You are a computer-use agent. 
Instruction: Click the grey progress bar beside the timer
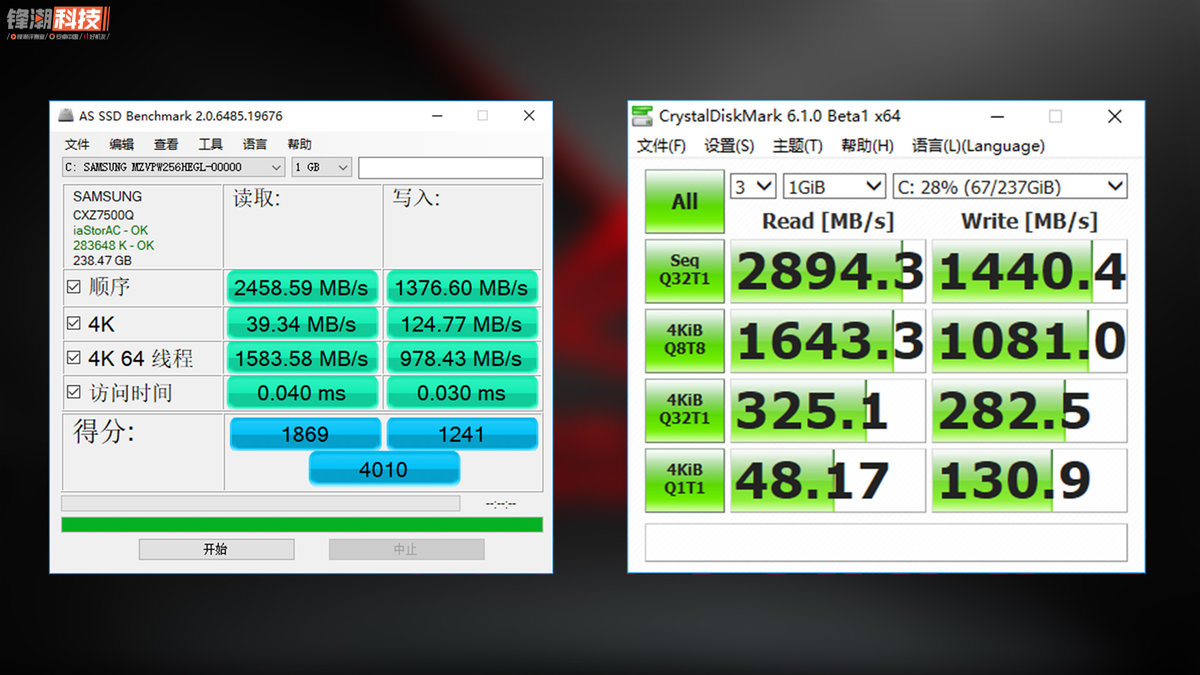pyautogui.click(x=261, y=503)
